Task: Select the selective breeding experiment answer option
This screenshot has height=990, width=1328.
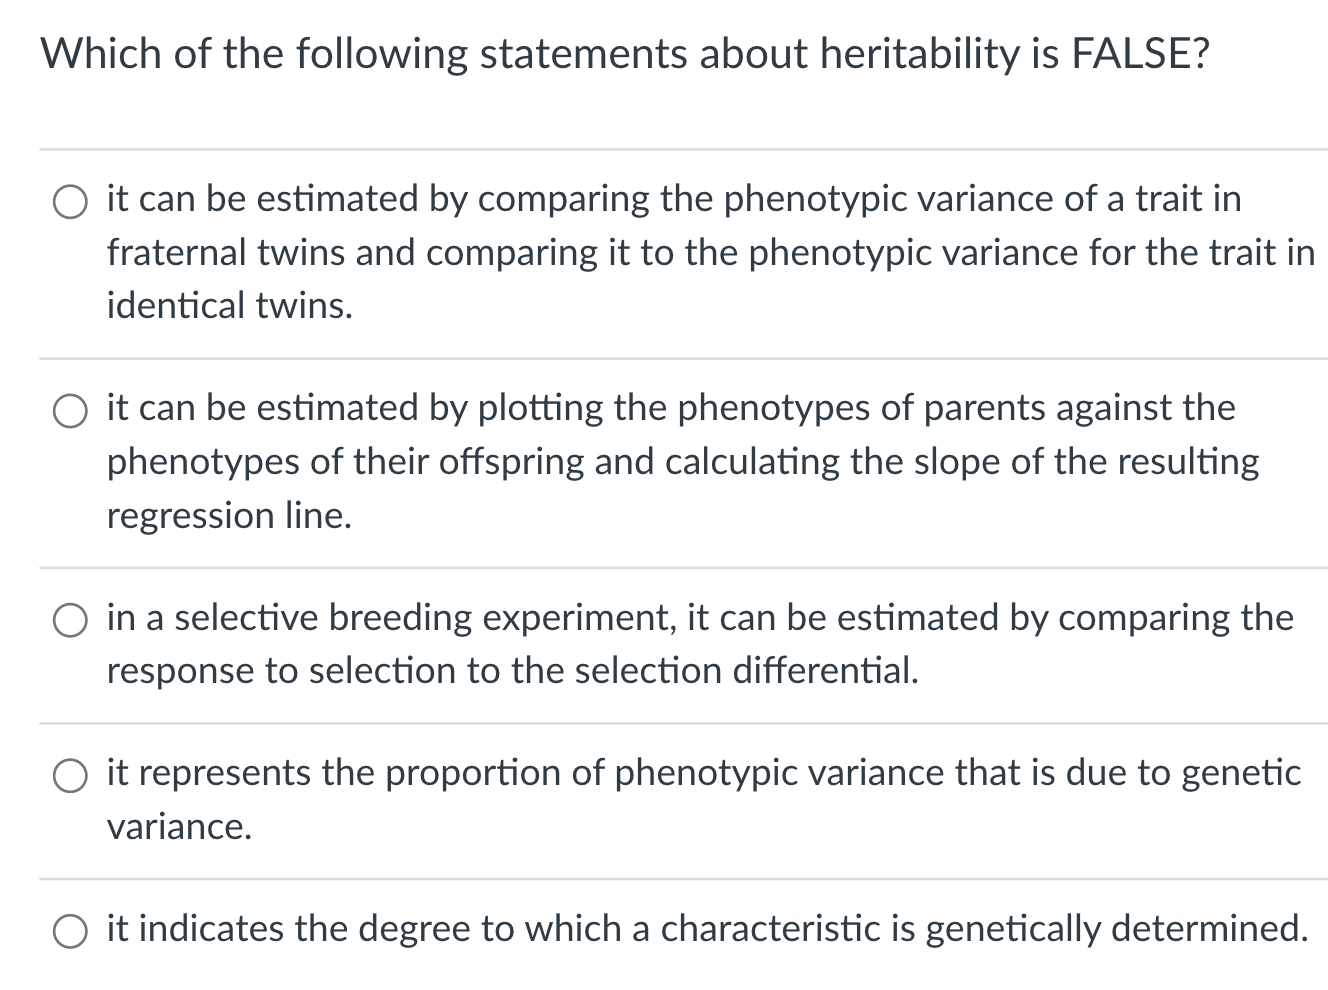Action: (69, 619)
